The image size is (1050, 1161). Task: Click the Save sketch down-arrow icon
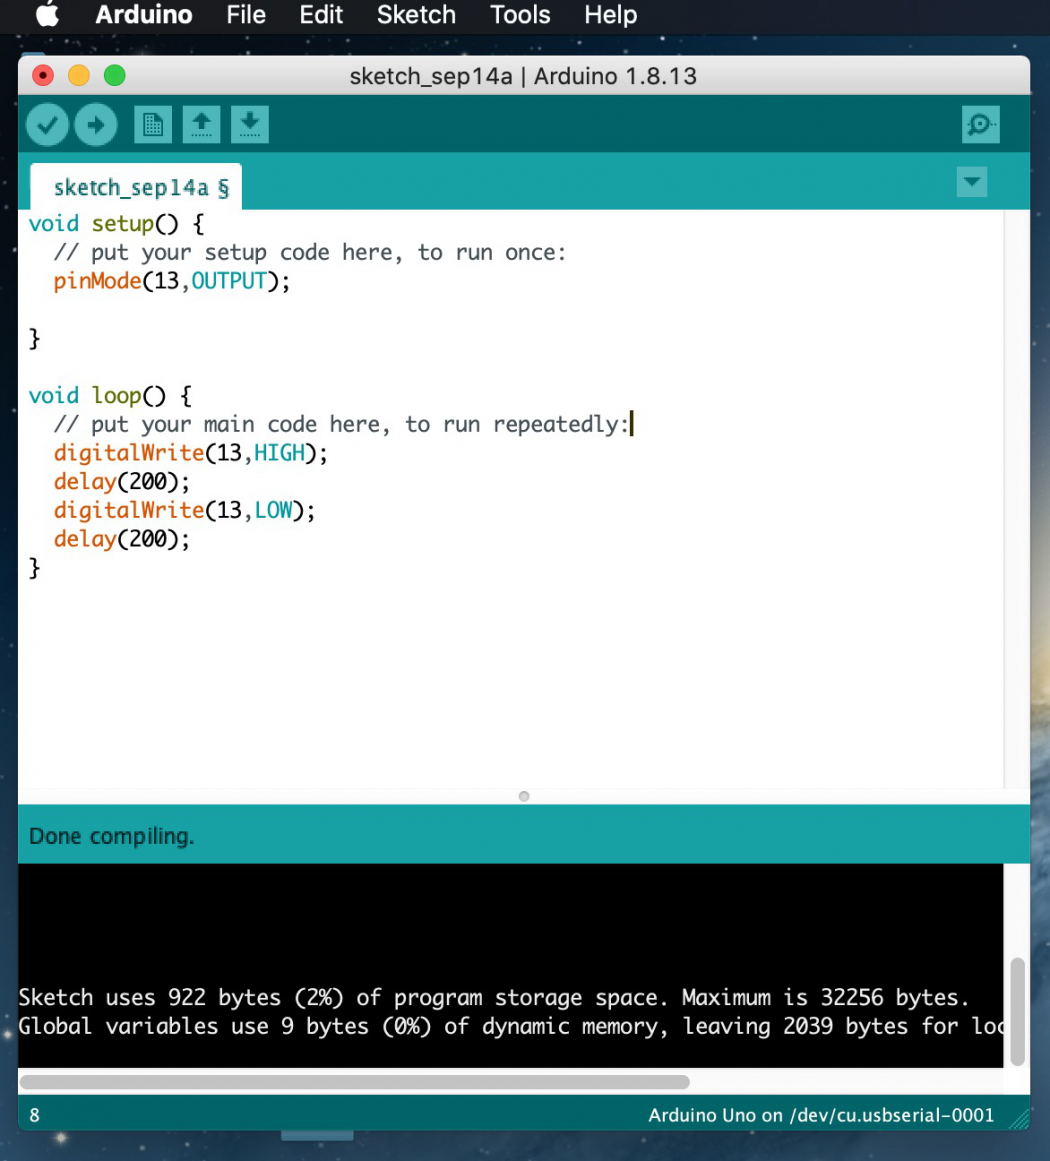[x=250, y=125]
